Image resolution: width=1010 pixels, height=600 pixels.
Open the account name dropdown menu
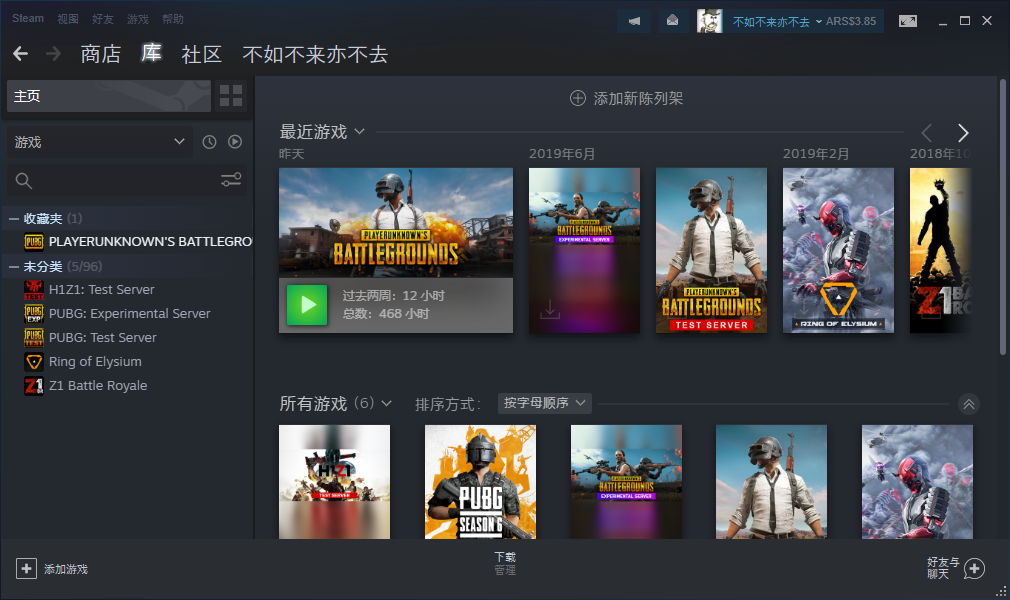(x=776, y=21)
